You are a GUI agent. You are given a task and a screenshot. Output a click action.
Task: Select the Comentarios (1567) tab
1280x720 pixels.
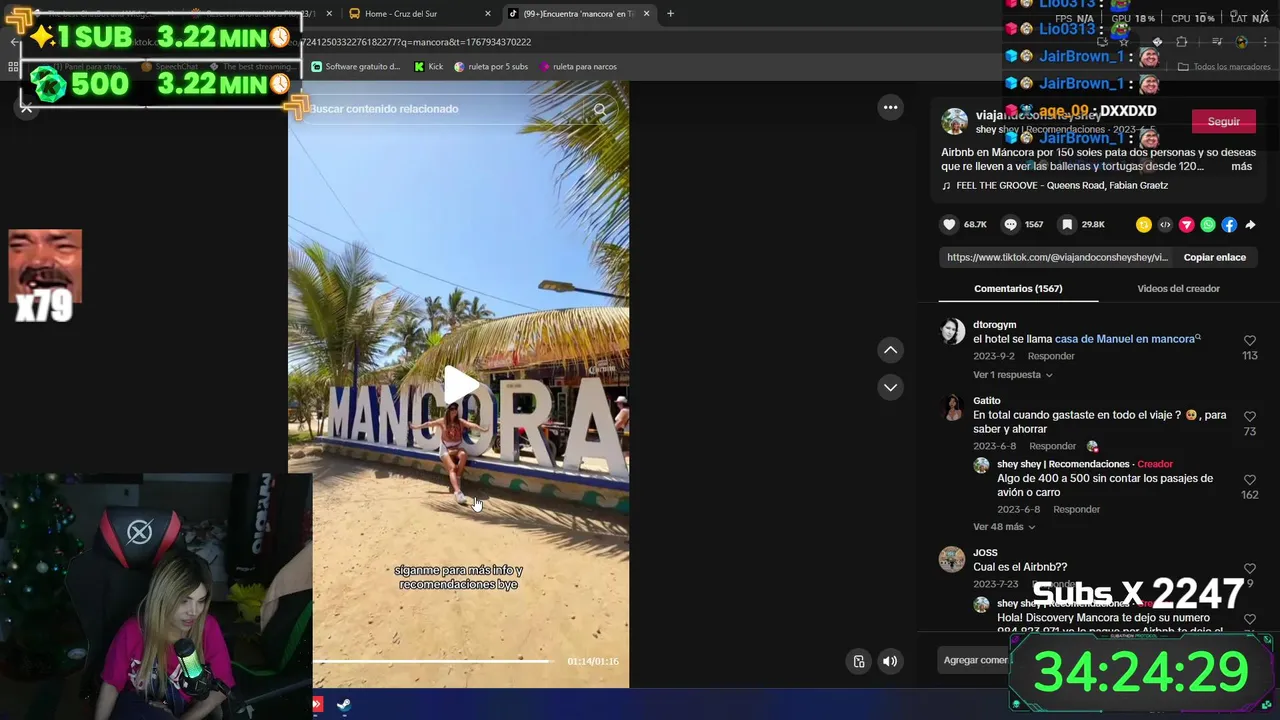pos(1018,288)
